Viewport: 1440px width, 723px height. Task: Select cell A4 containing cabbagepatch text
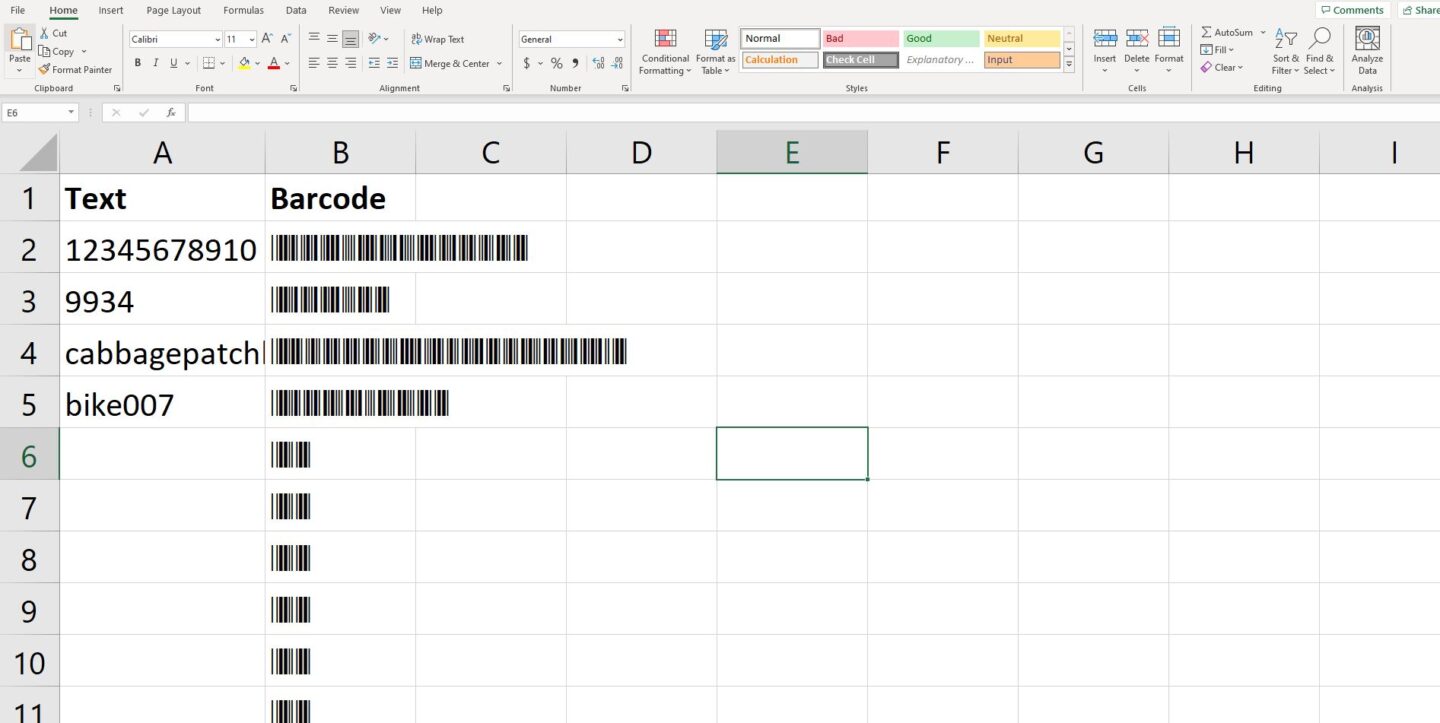[162, 352]
